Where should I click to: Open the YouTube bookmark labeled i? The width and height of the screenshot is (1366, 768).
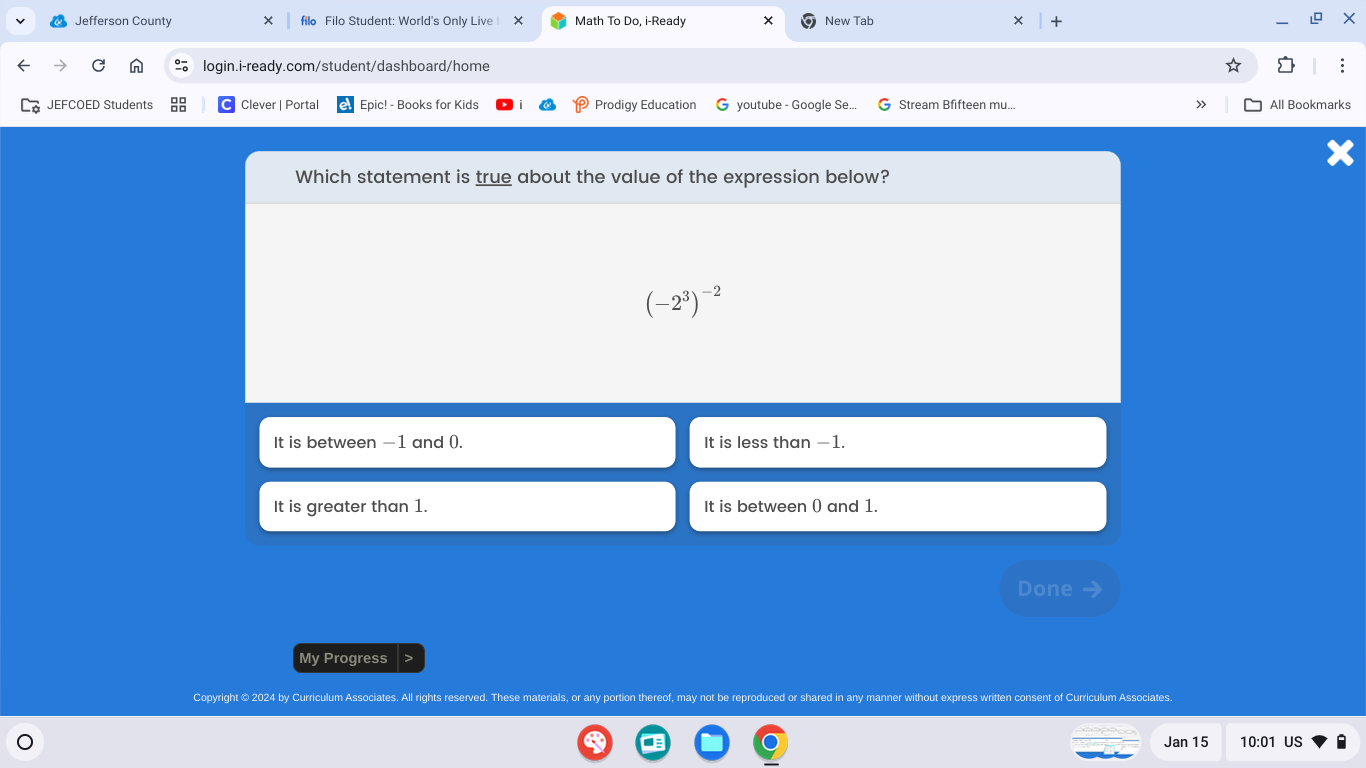pyautogui.click(x=510, y=105)
